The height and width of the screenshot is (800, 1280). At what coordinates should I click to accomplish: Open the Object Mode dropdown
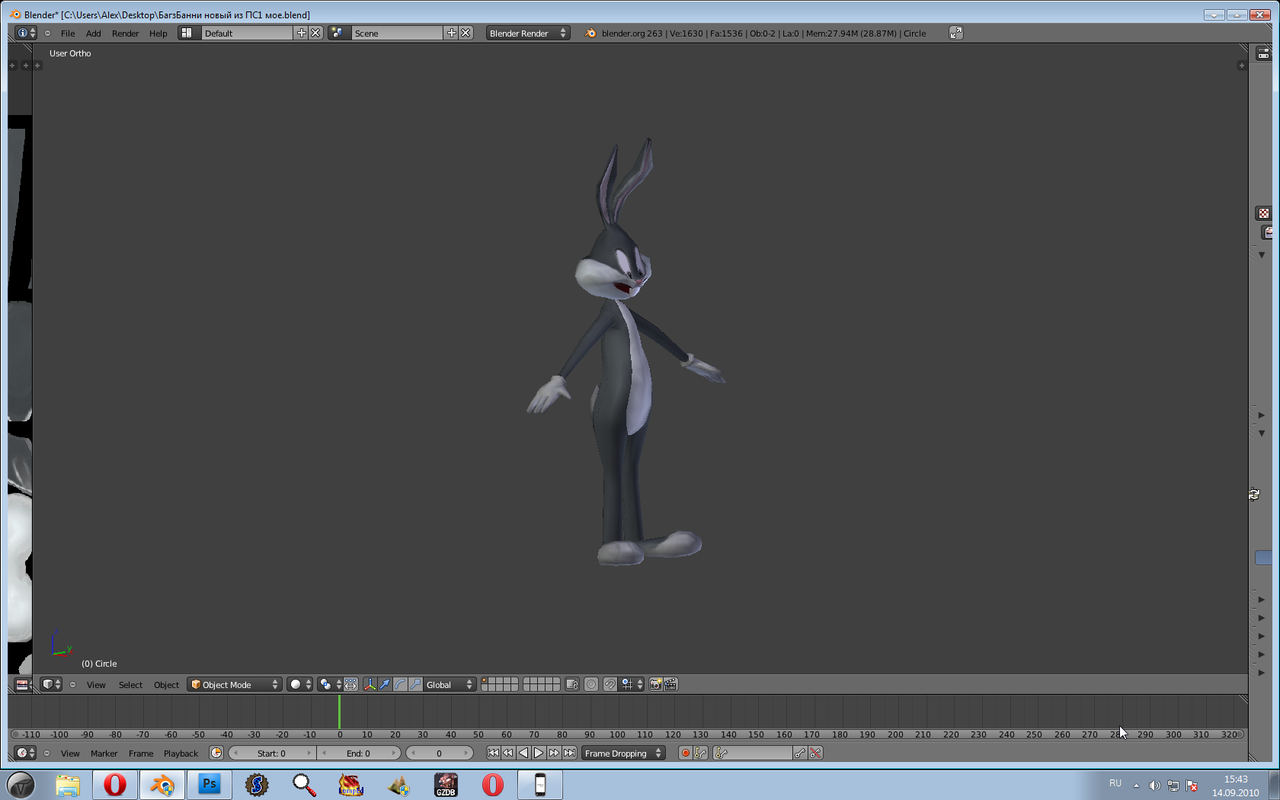[235, 685]
